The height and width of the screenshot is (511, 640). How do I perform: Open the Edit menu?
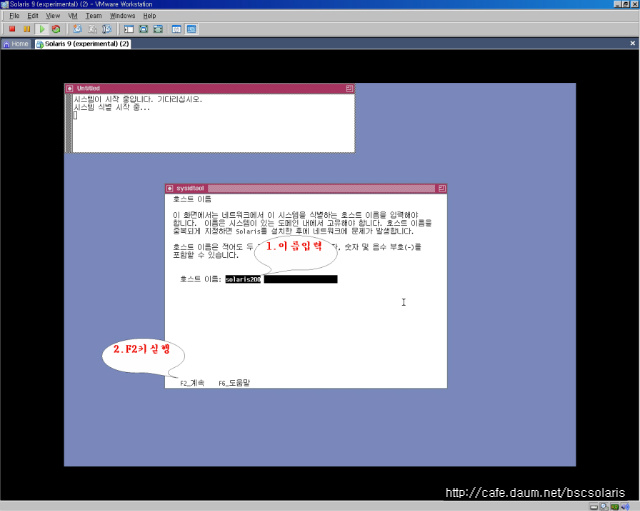(33, 16)
